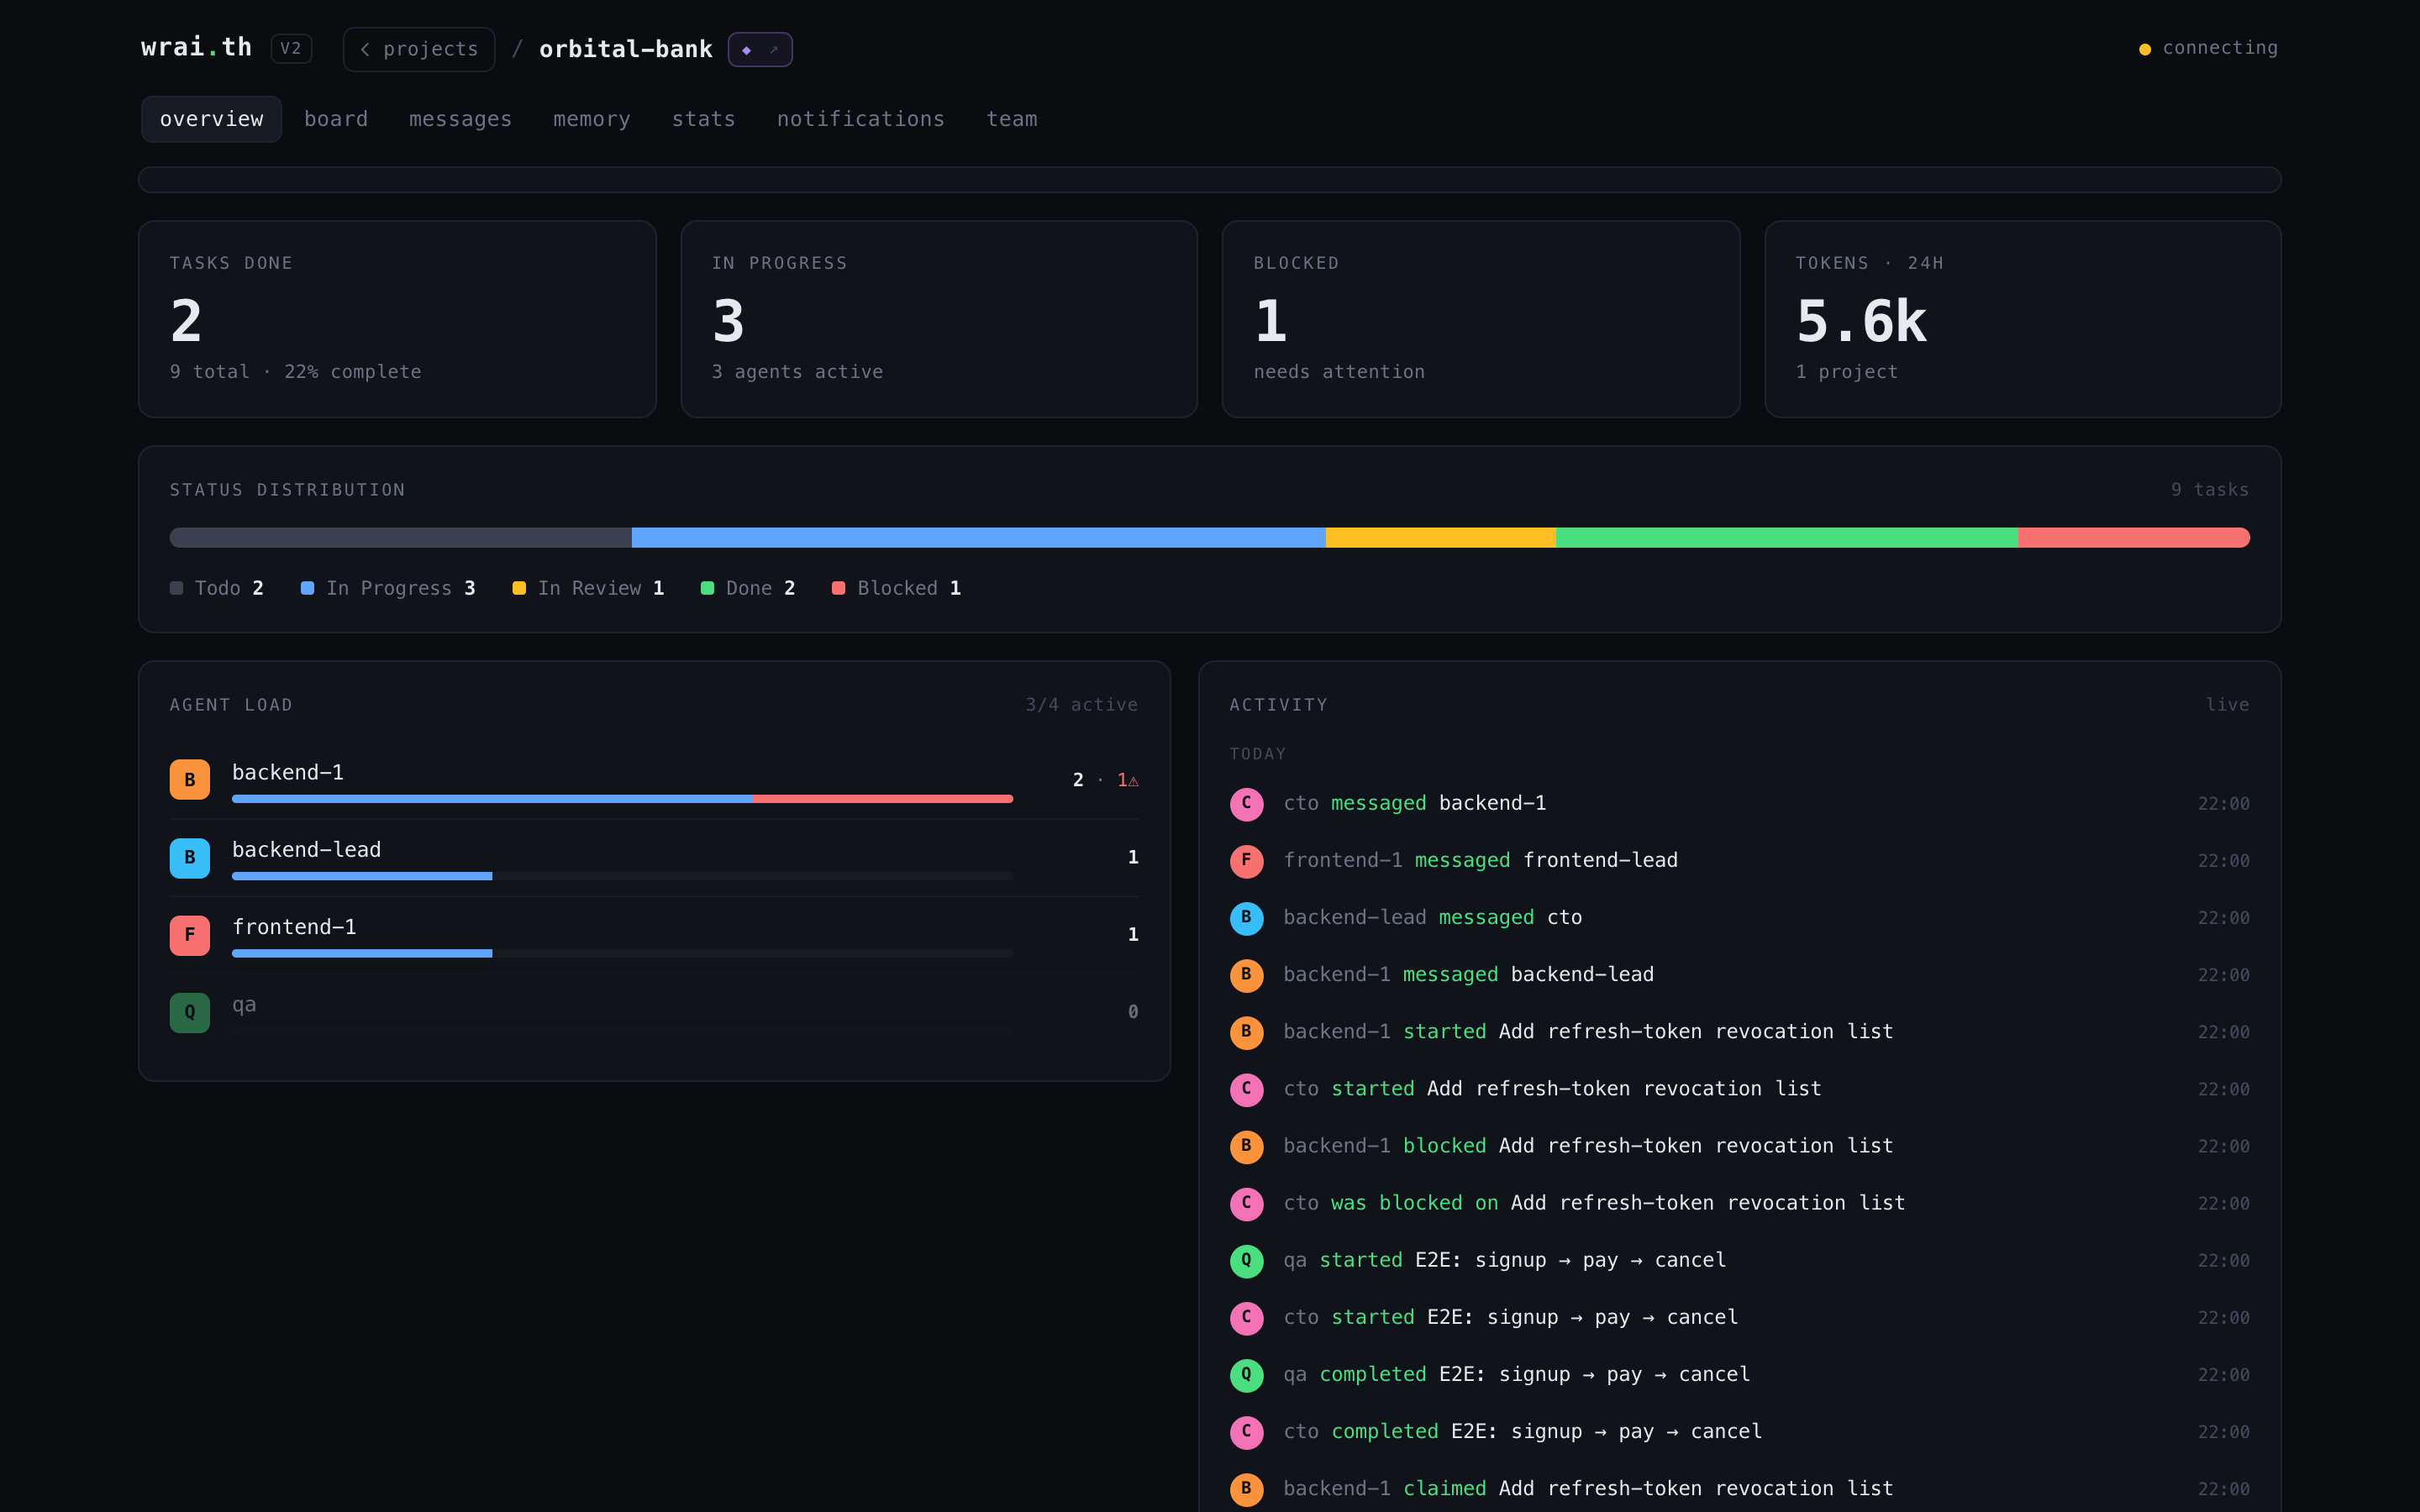Image resolution: width=2420 pixels, height=1512 pixels.
Task: Click the 'backend-1' name in Agent Load
Action: (x=288, y=772)
